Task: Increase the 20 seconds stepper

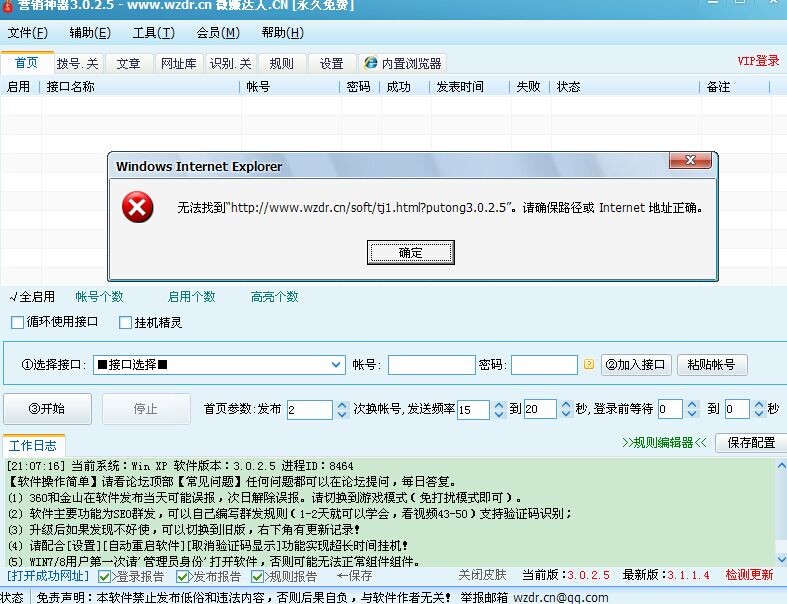Action: 566,405
